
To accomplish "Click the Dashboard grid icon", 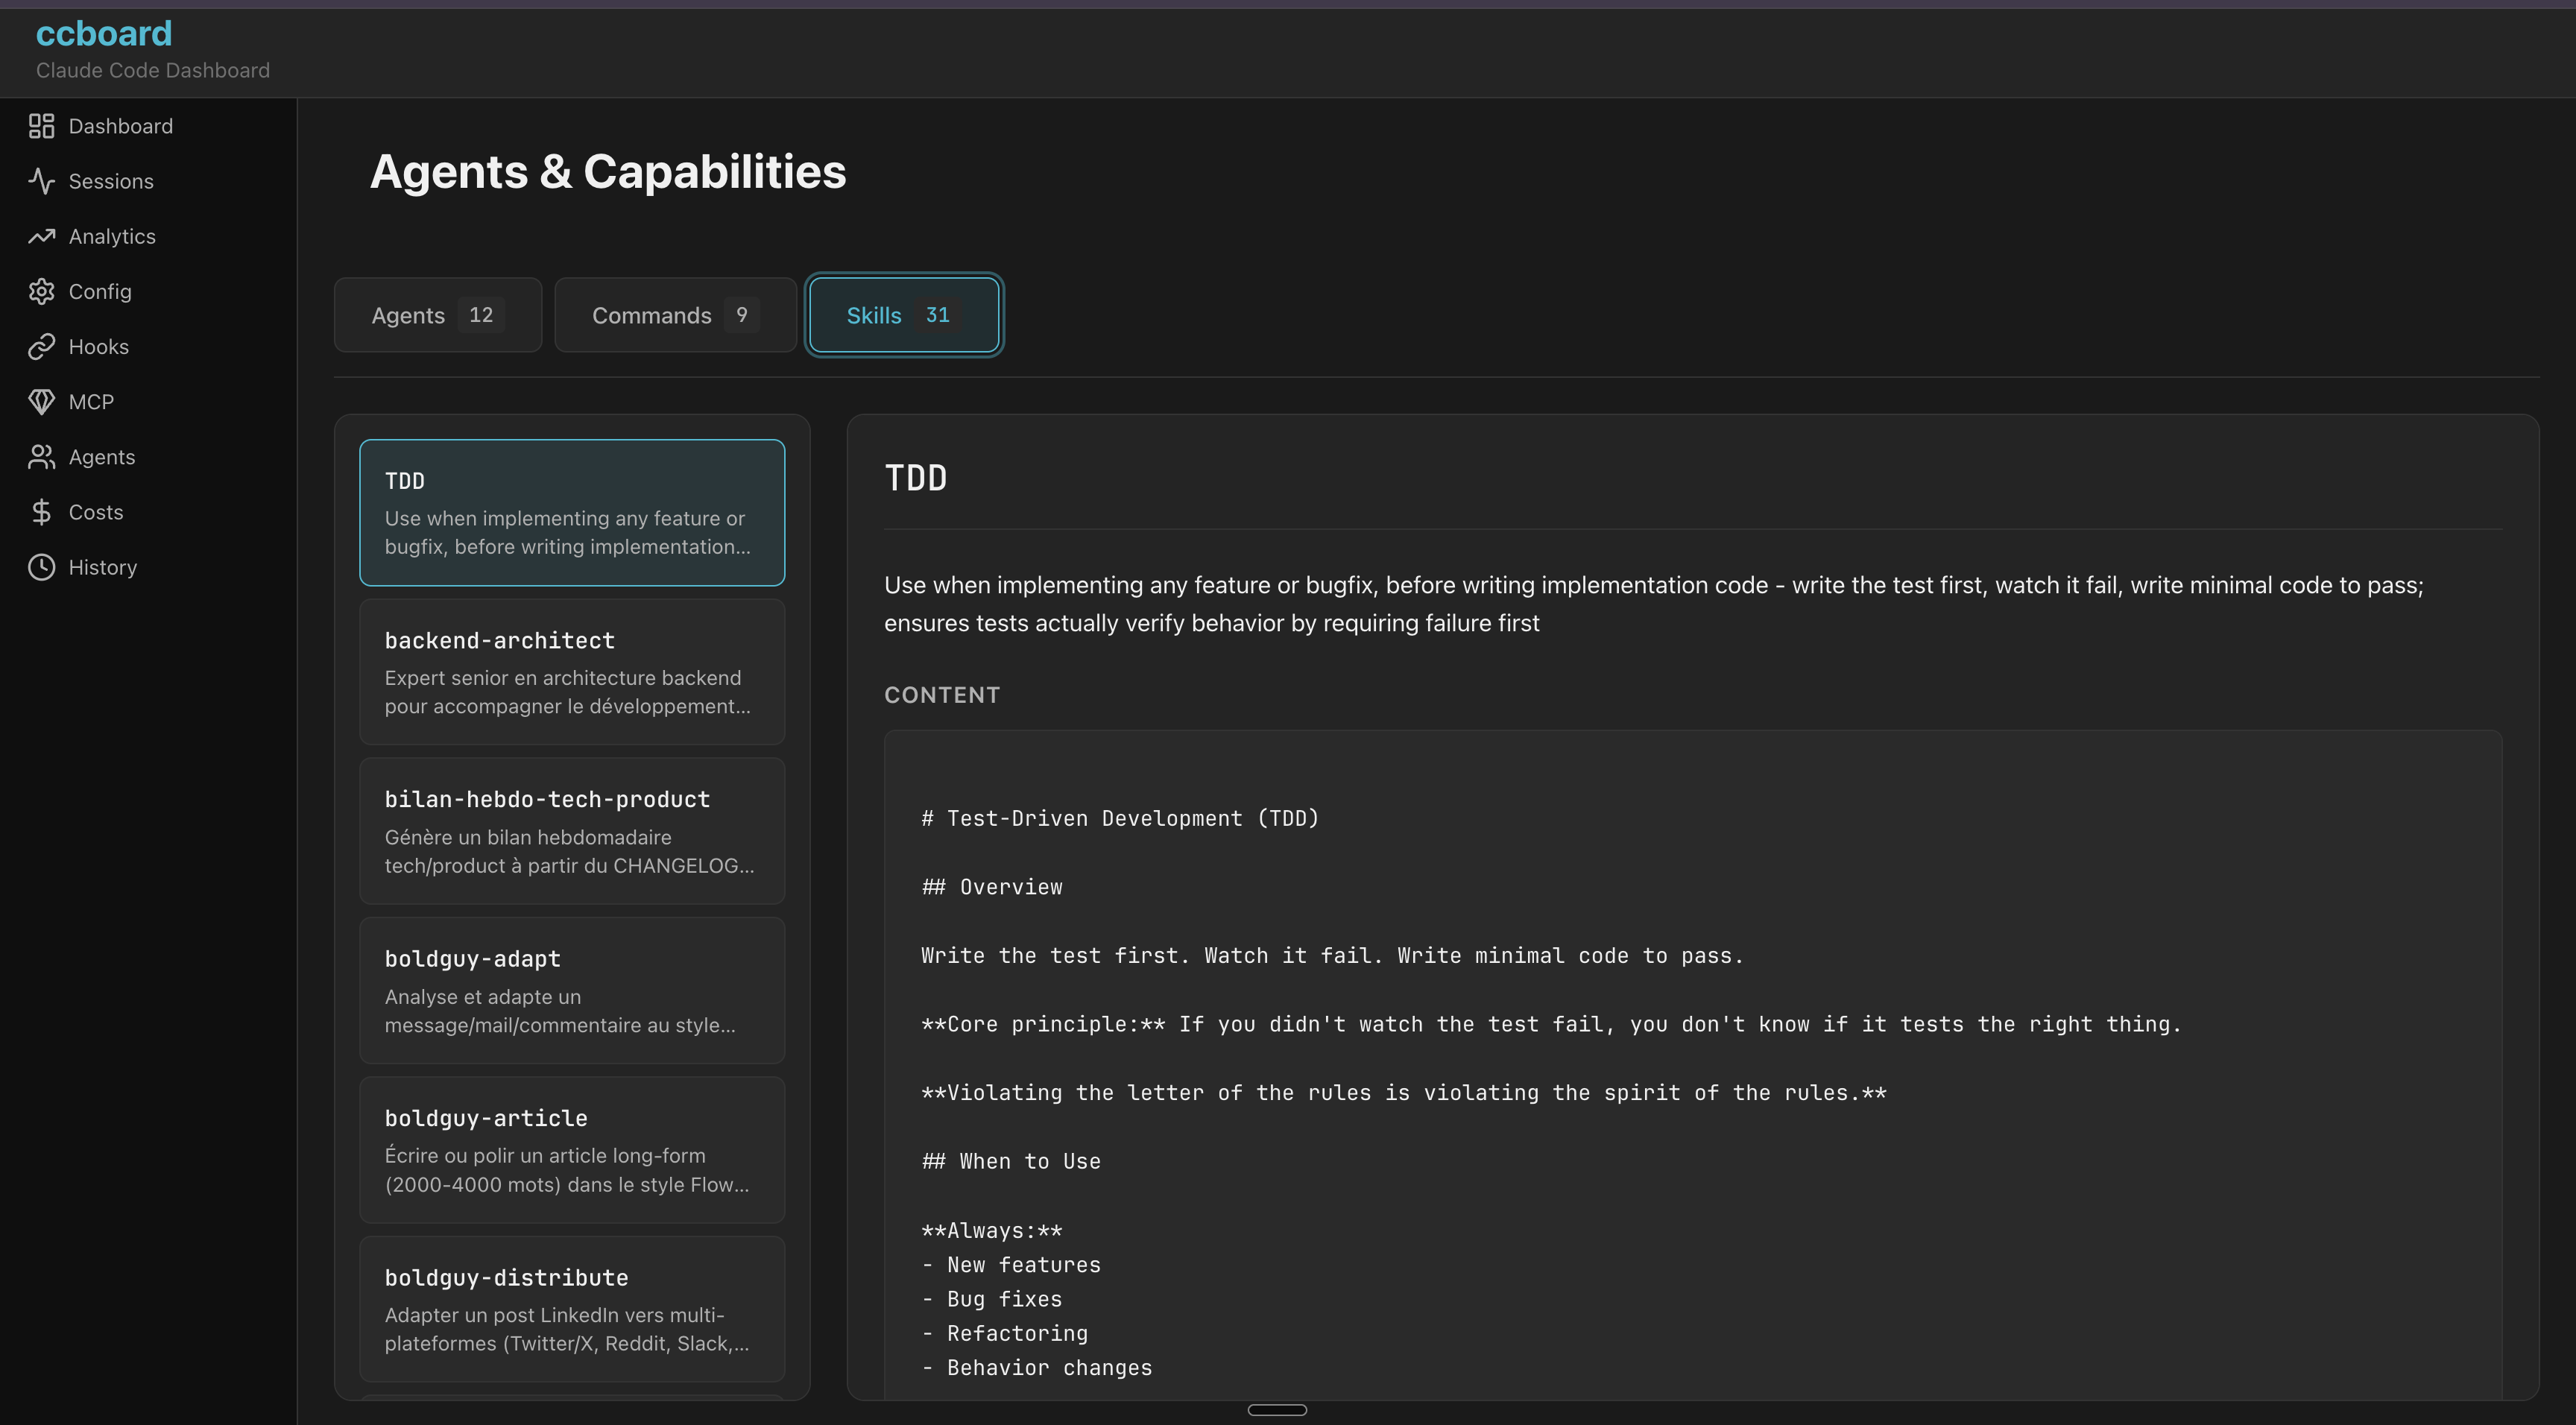I will [x=41, y=126].
